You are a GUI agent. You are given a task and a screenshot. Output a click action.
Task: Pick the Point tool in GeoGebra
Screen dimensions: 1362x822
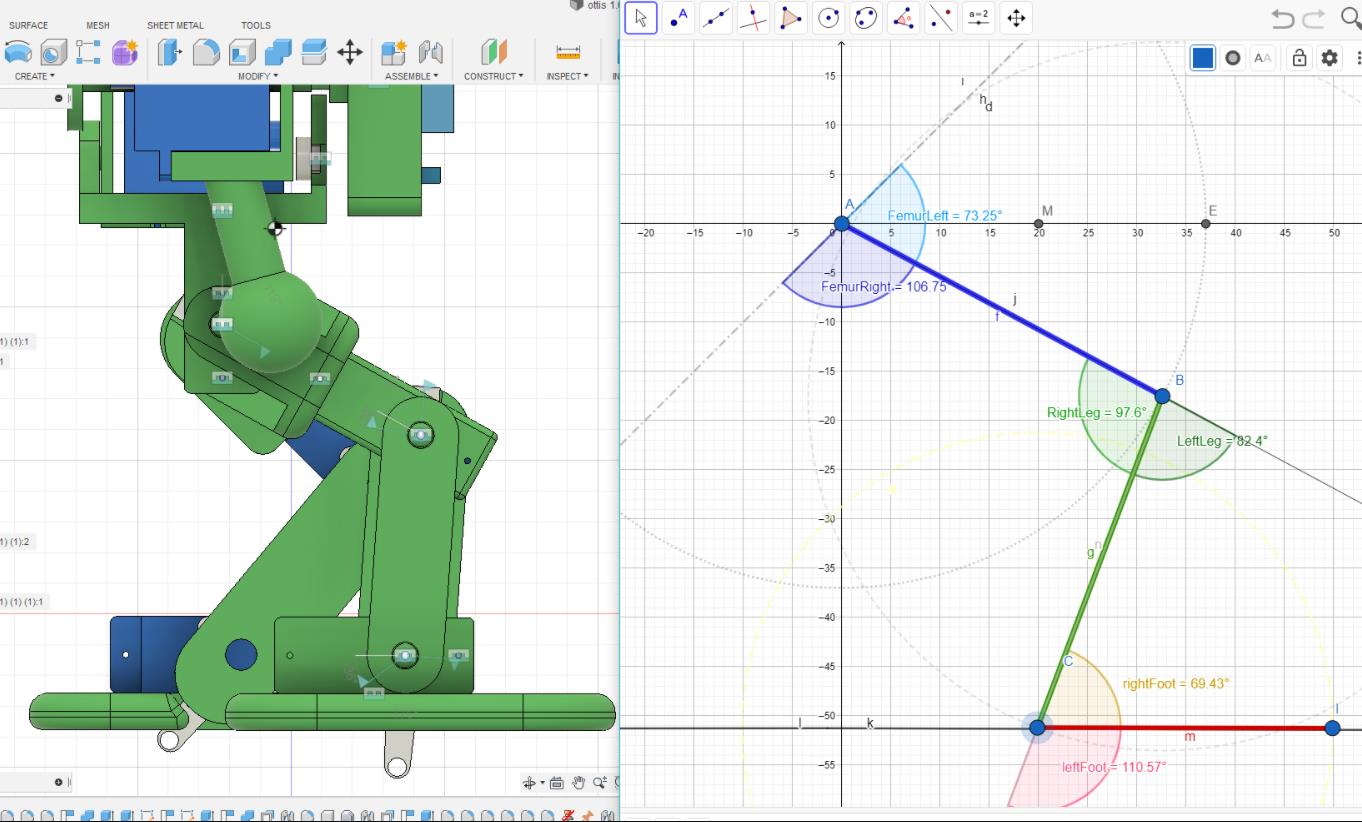[680, 18]
